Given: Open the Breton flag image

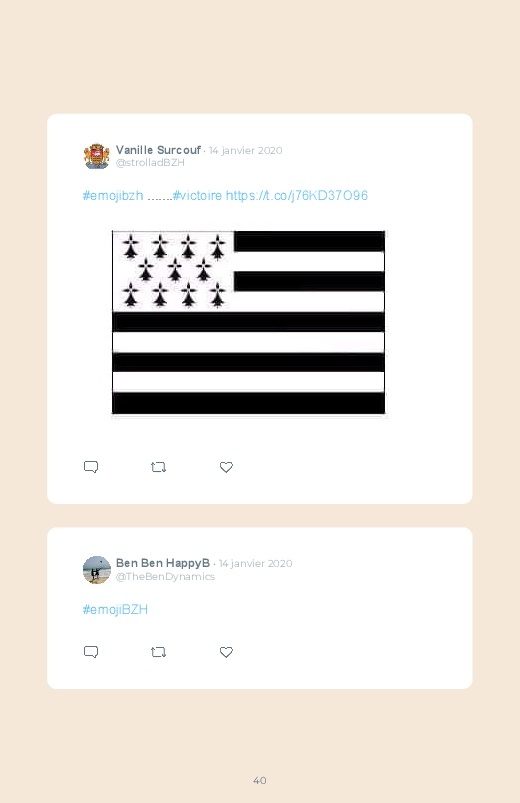Looking at the screenshot, I should (x=248, y=323).
